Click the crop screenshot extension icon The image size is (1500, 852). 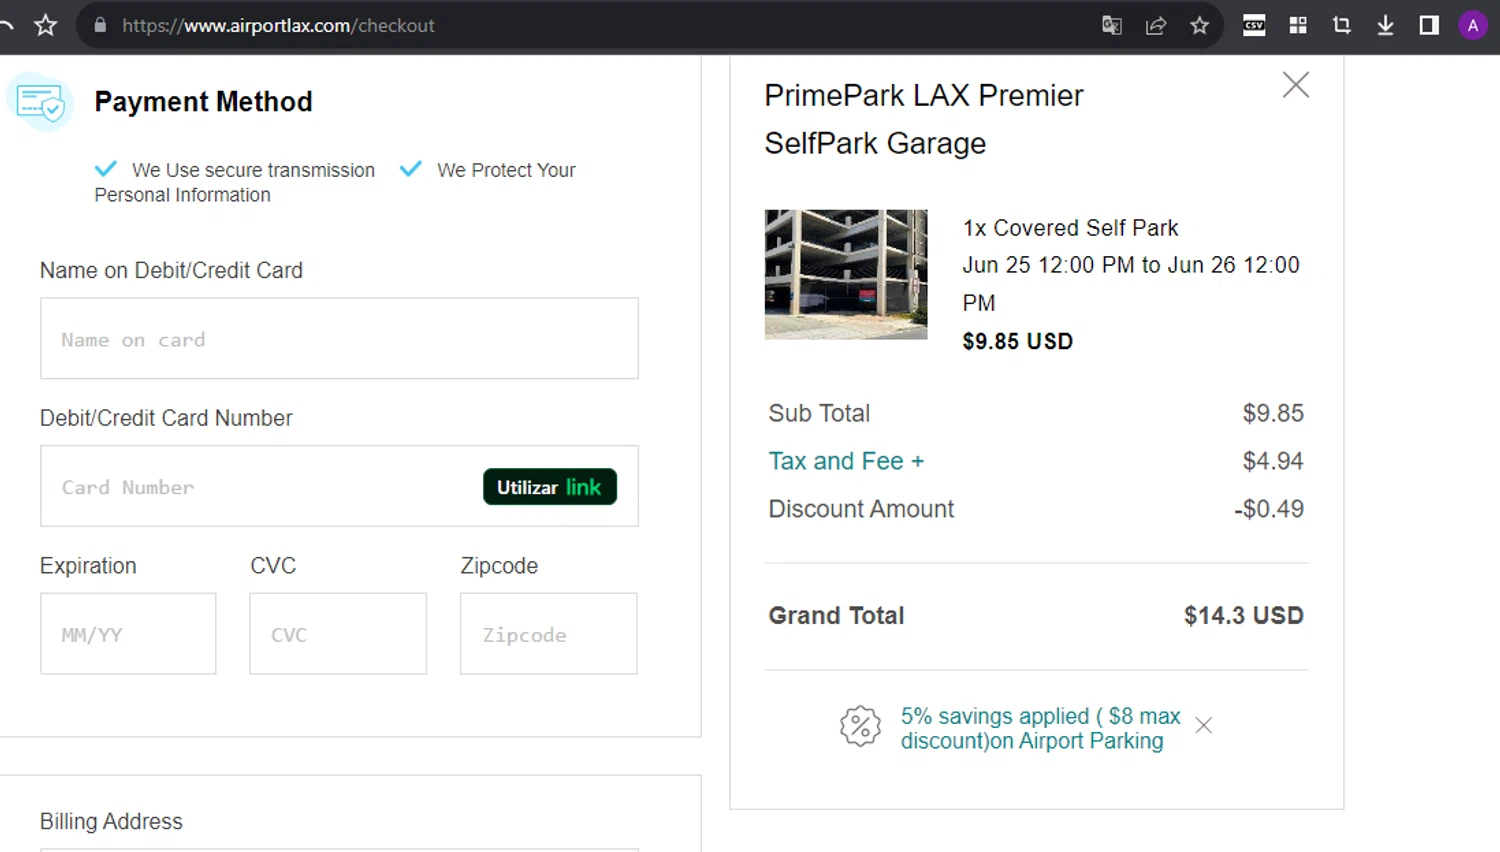(1342, 26)
